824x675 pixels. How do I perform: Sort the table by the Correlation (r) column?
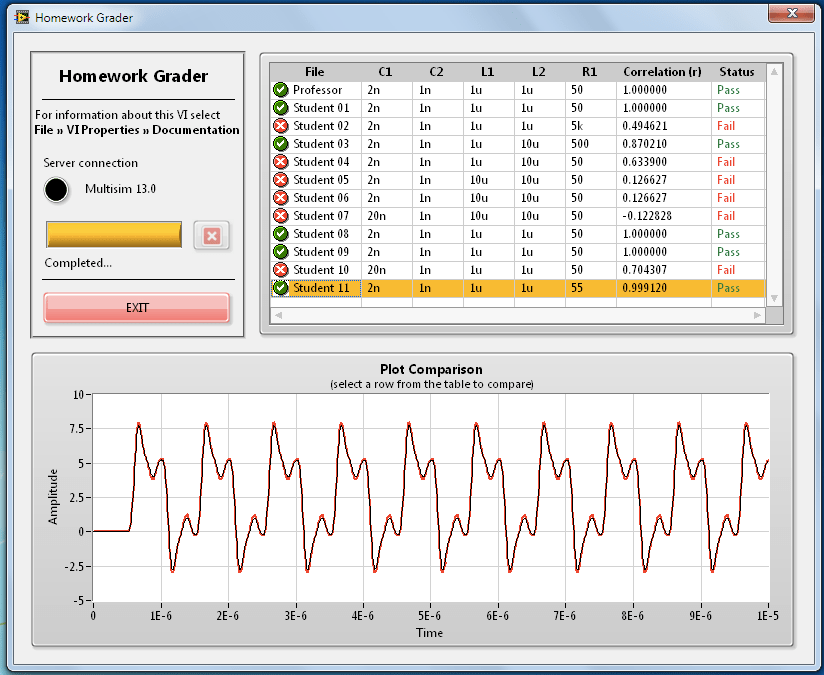pos(664,71)
